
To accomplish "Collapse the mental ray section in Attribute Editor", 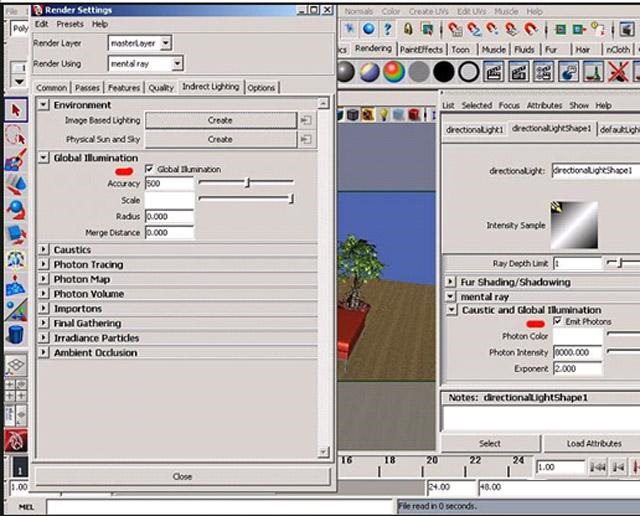I will tap(450, 296).
